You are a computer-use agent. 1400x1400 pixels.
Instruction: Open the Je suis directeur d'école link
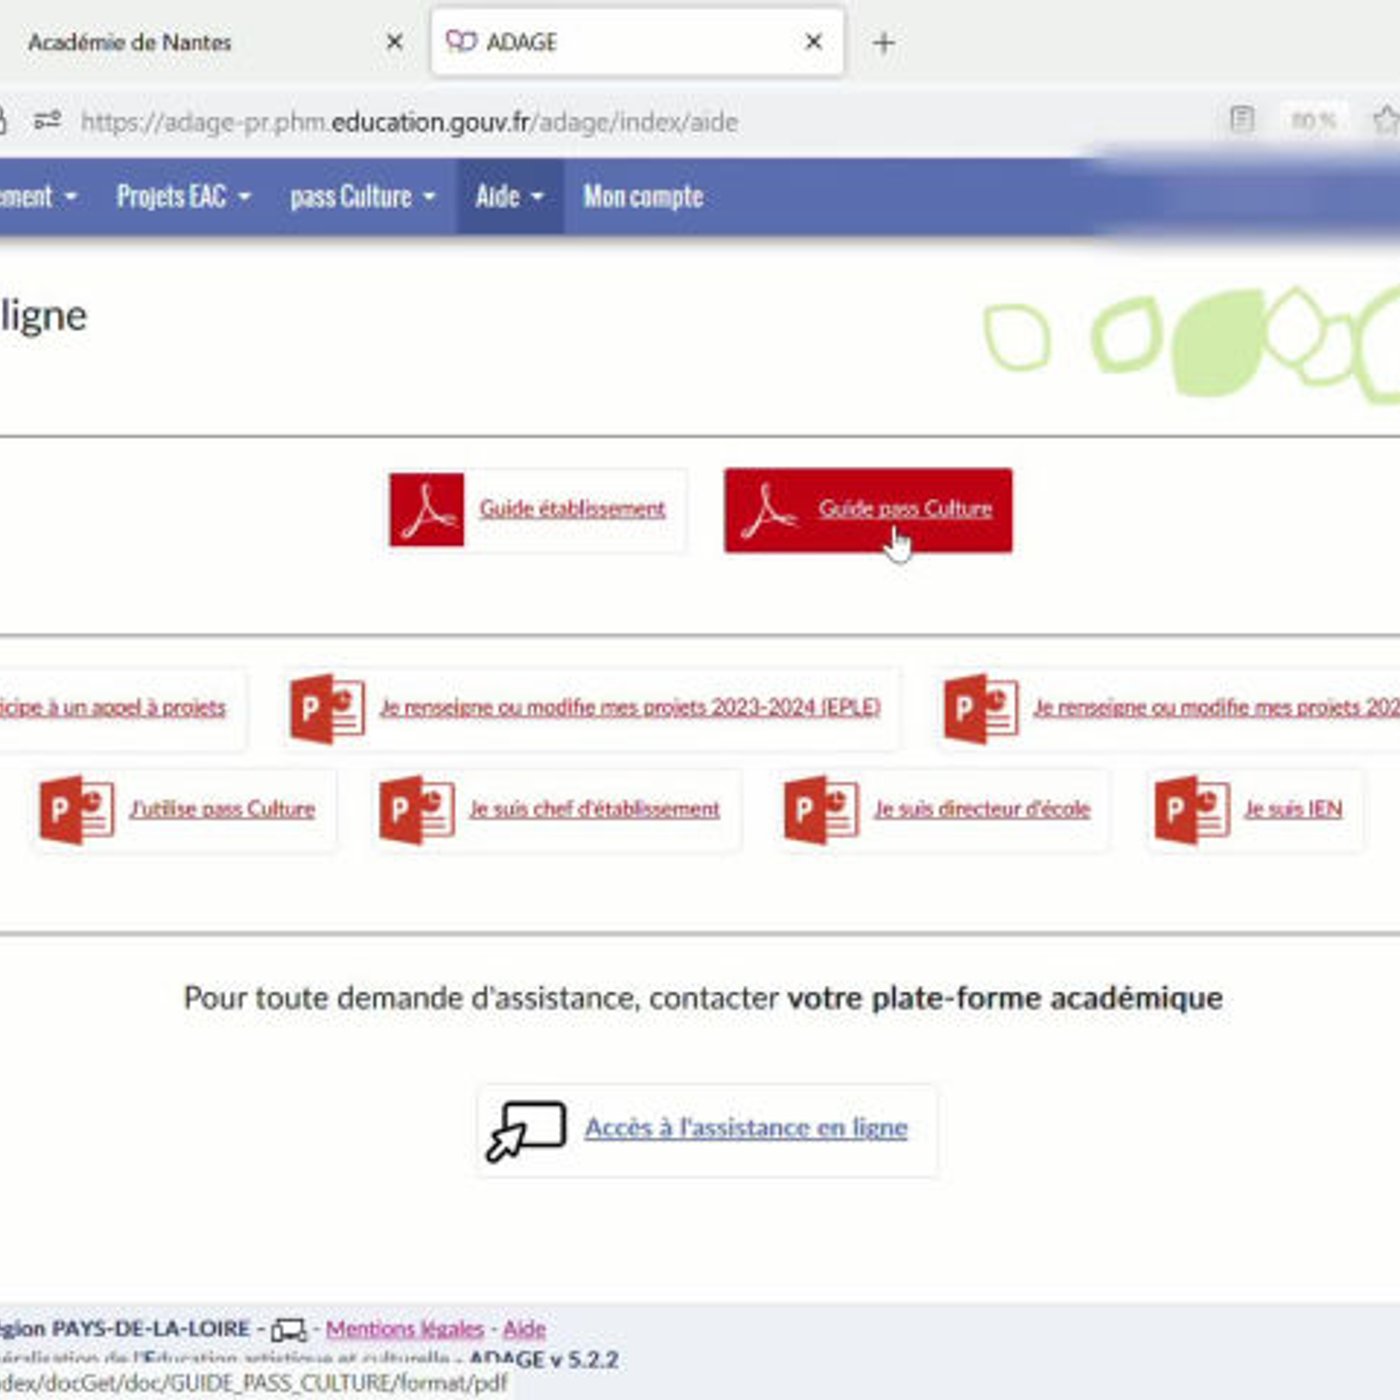point(982,809)
